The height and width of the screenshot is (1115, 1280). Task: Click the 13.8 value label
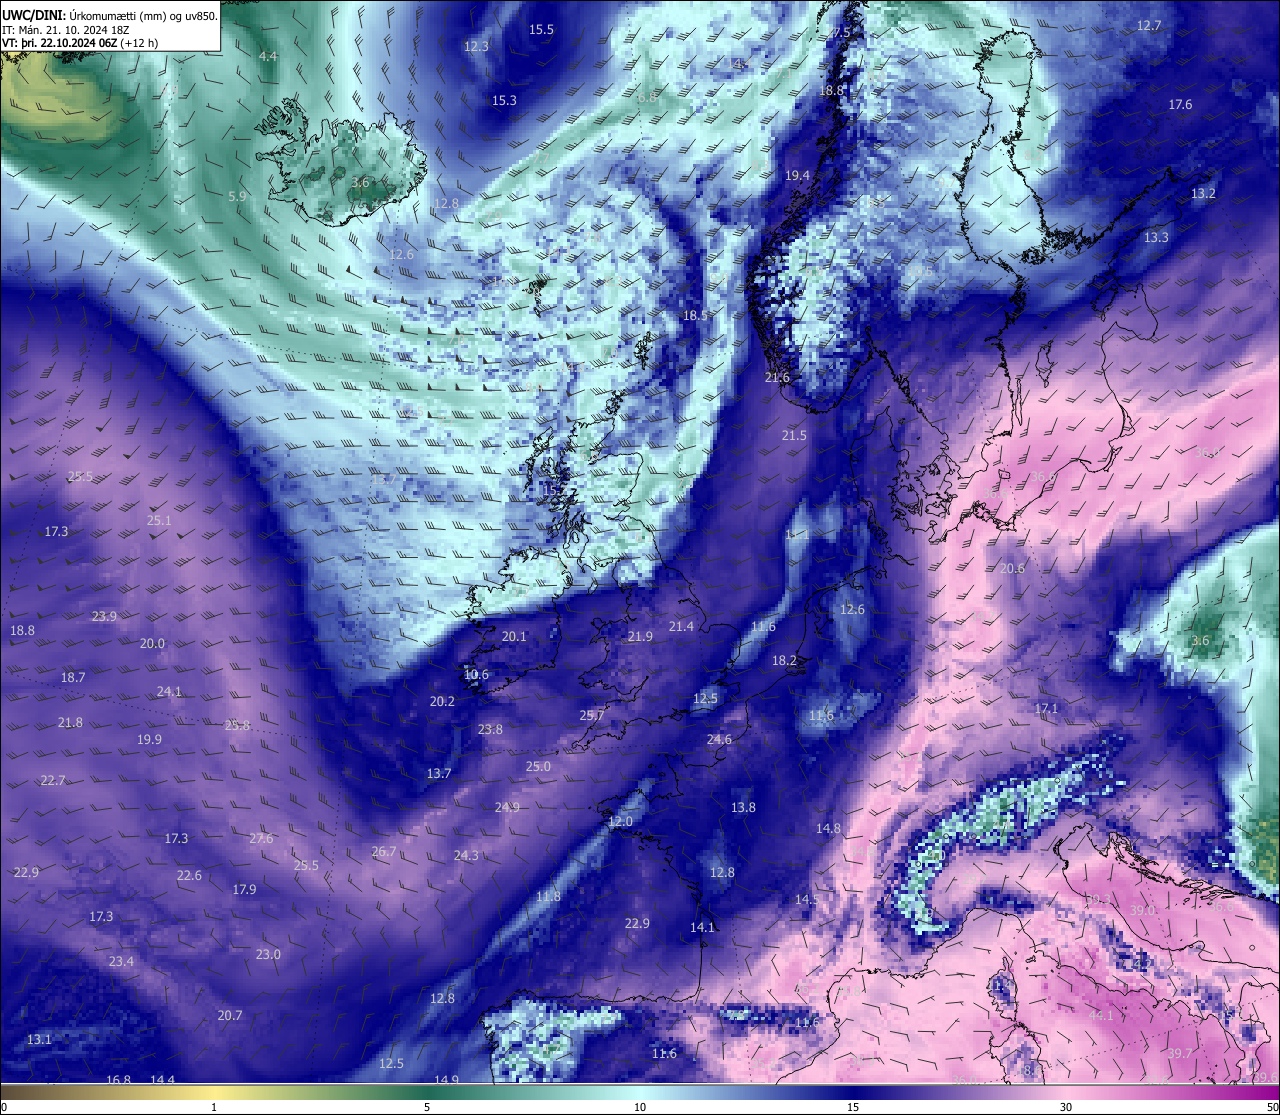pos(743,807)
